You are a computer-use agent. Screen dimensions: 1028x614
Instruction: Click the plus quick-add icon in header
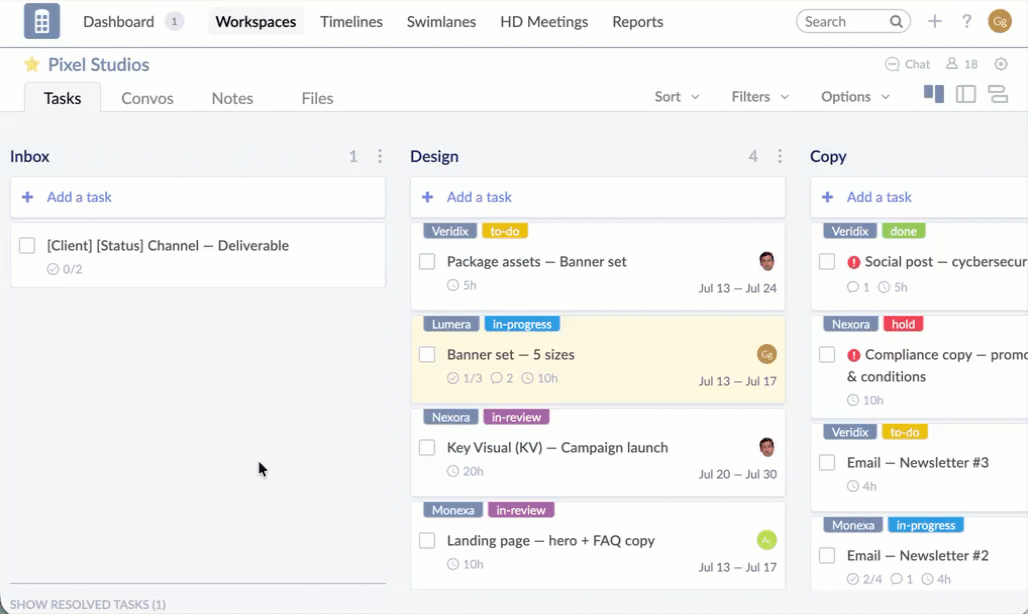coord(934,22)
